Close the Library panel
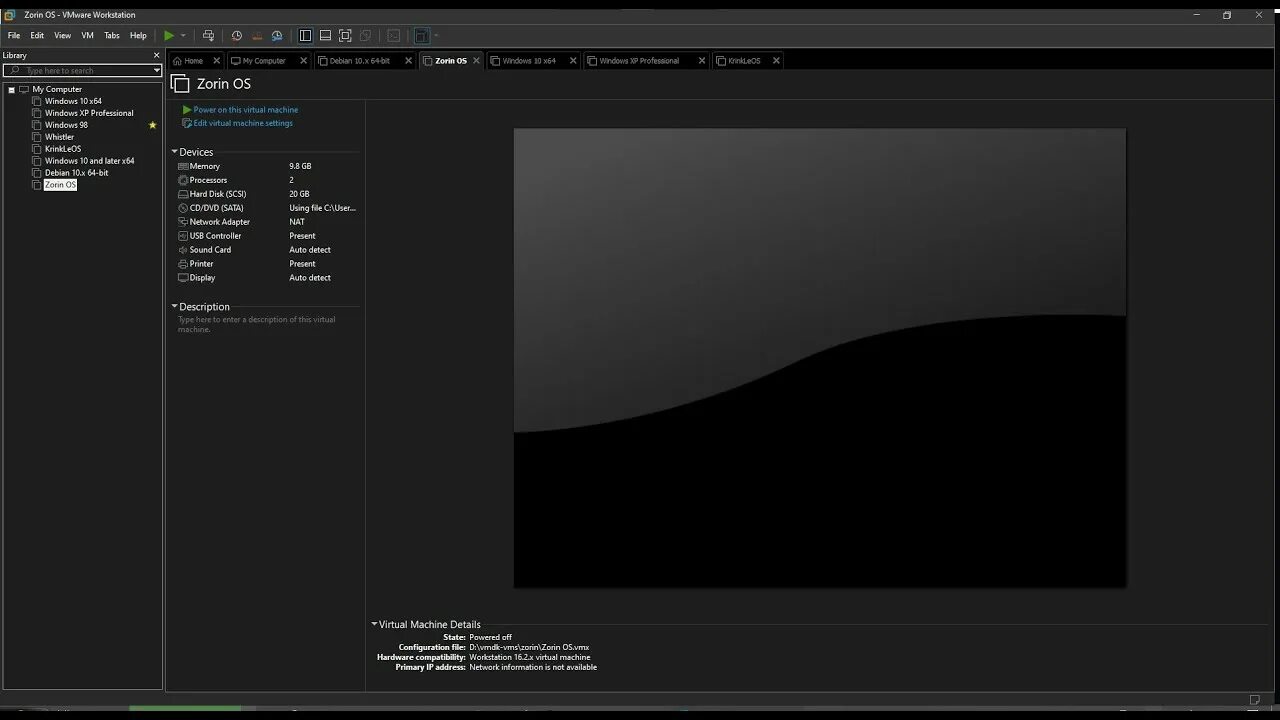 click(x=156, y=55)
